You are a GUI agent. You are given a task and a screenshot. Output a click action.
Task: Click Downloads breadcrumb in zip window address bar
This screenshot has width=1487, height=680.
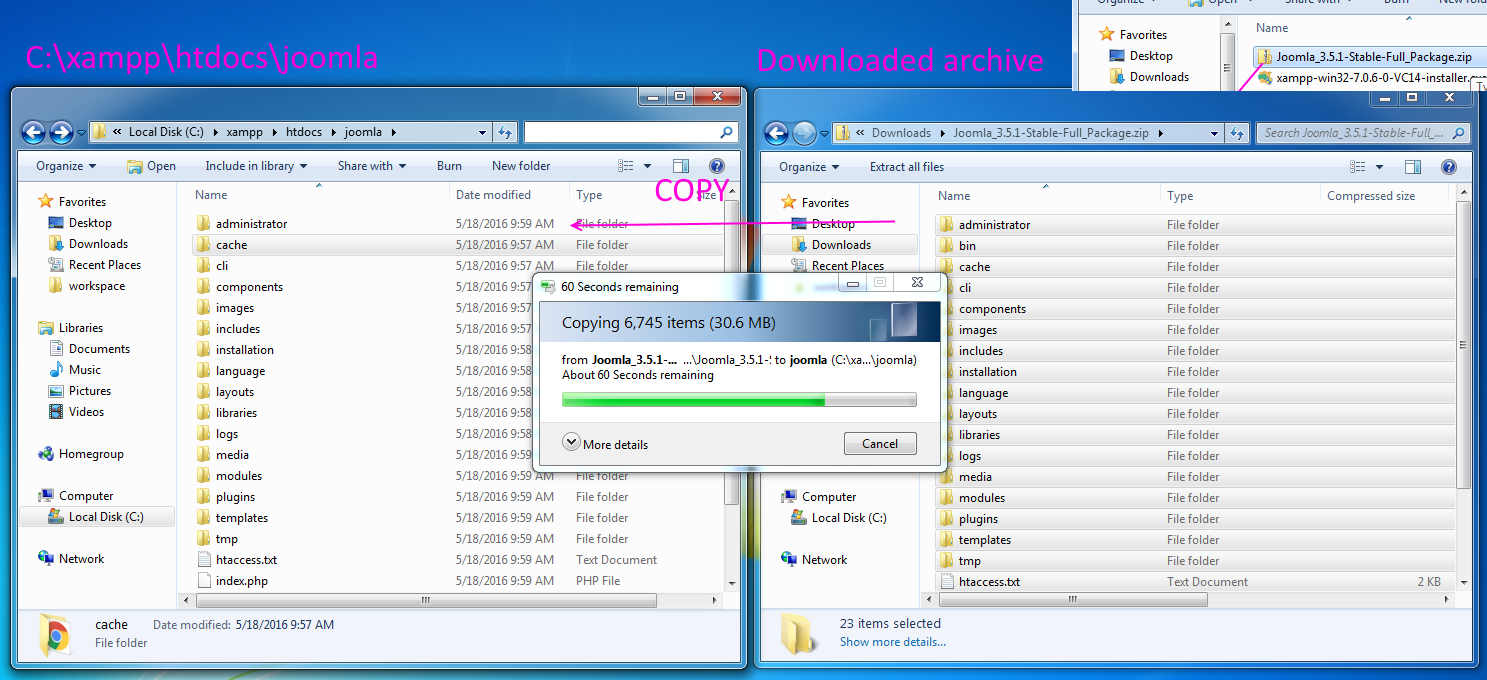[901, 133]
